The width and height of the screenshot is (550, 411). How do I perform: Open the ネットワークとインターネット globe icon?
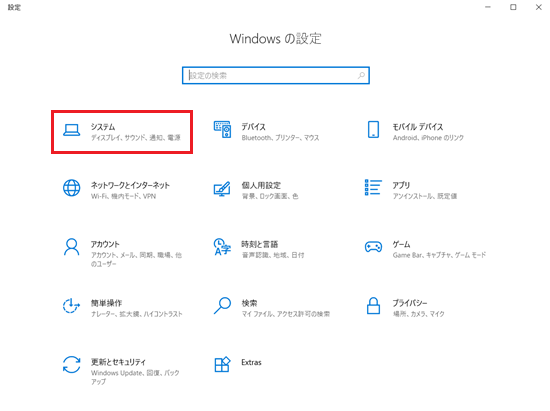point(72,188)
